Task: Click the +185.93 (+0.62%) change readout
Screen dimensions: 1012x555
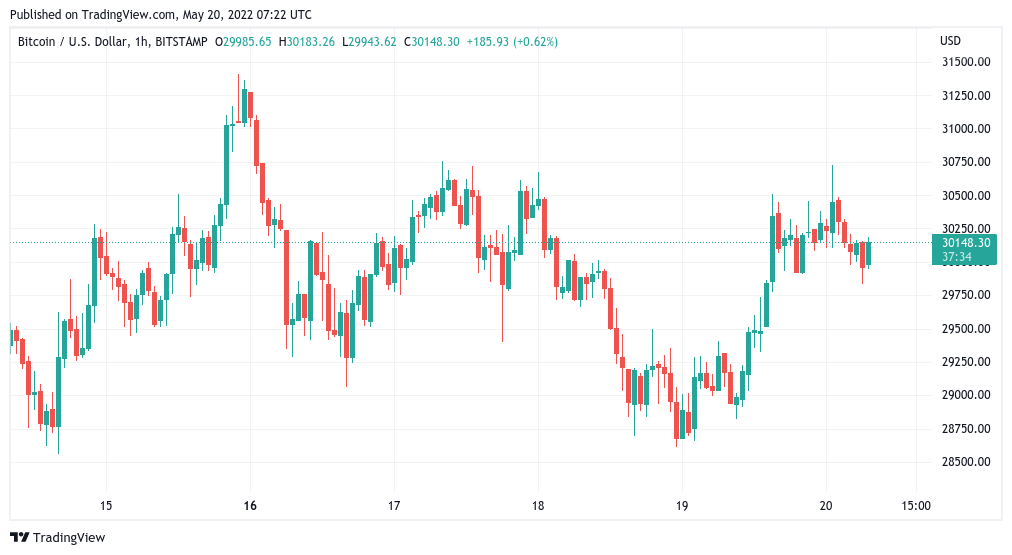Action: point(512,42)
